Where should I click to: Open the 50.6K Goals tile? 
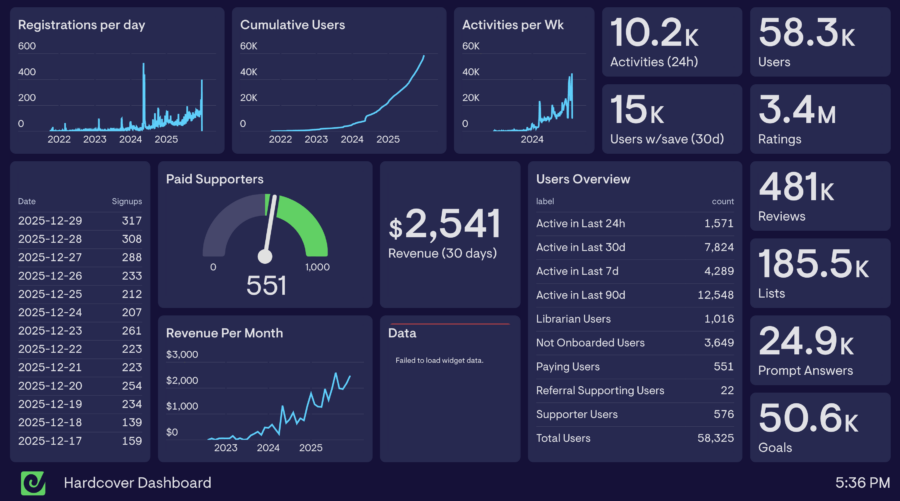click(x=819, y=427)
